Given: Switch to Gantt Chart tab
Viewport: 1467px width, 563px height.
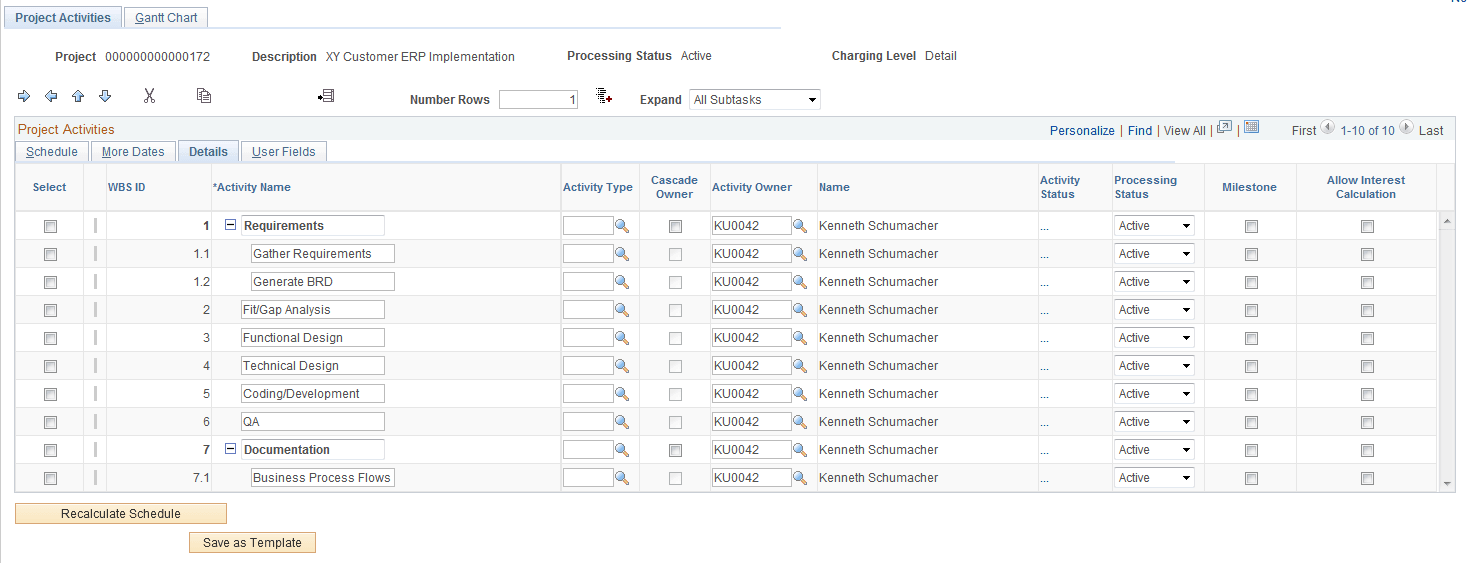Looking at the screenshot, I should 167,18.
